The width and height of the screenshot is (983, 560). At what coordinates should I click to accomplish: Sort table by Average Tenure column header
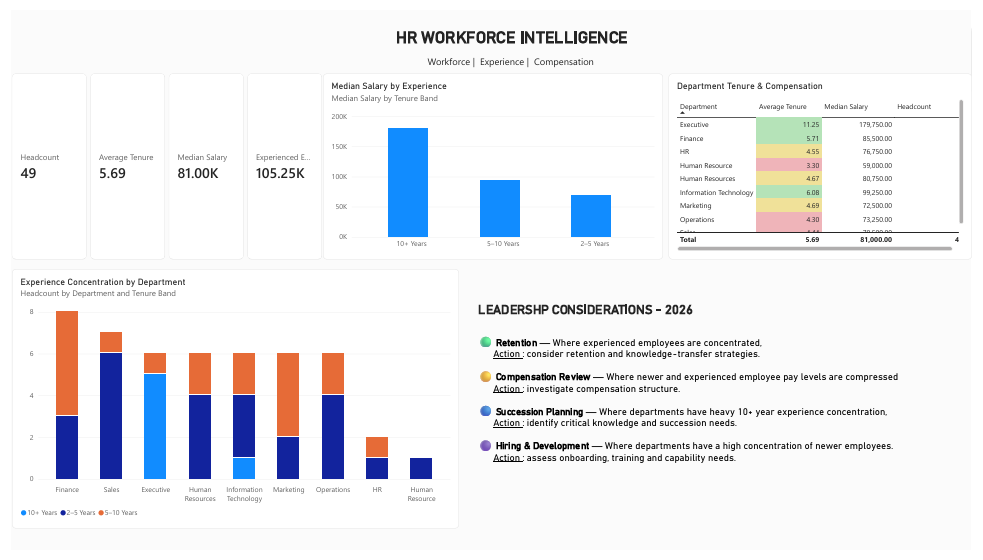coord(782,107)
